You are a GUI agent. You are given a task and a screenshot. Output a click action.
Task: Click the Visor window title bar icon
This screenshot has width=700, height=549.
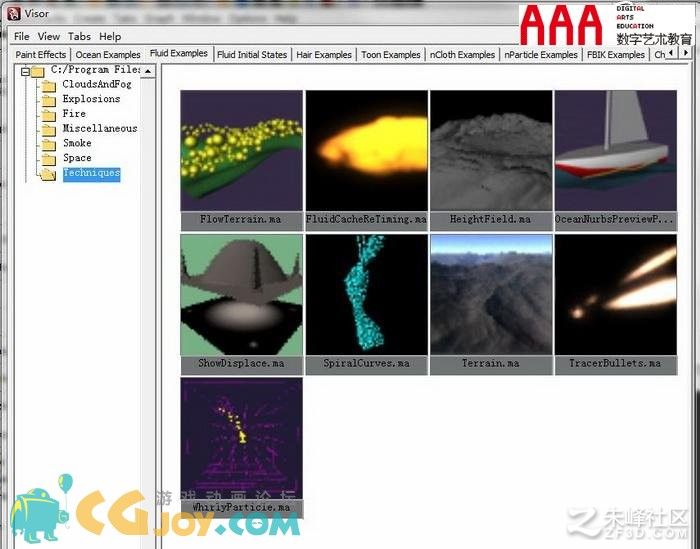(14, 14)
